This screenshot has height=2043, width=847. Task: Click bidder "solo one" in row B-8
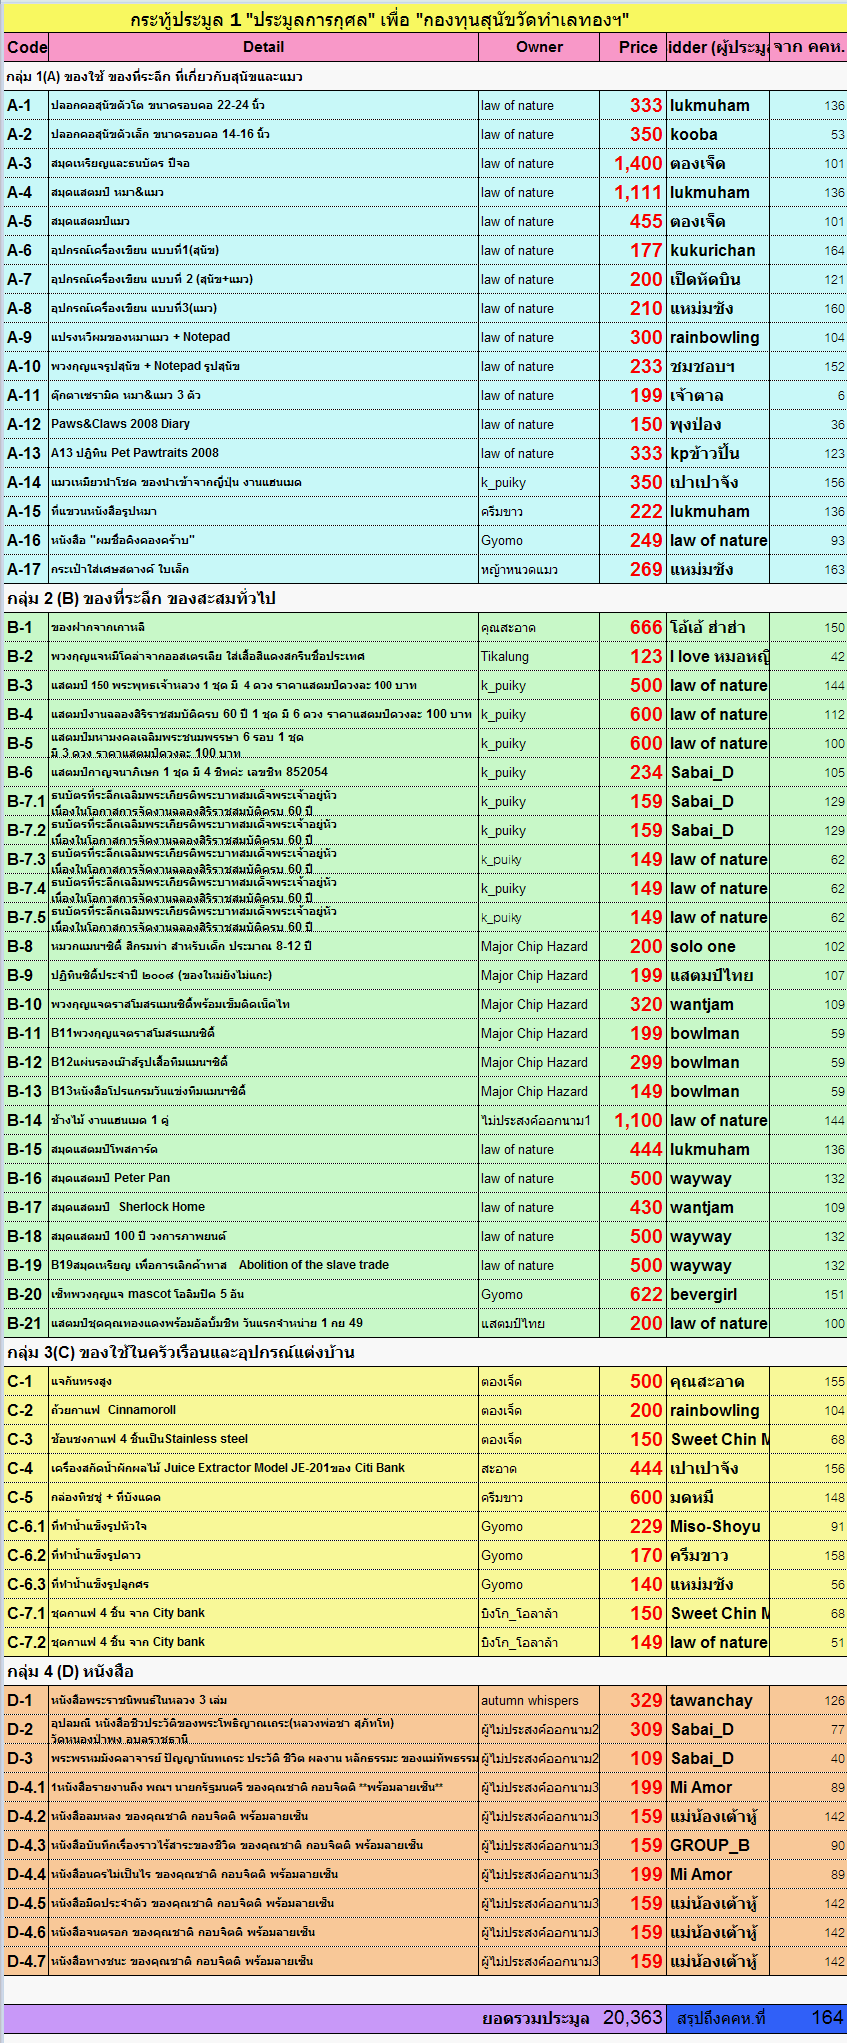click(703, 946)
